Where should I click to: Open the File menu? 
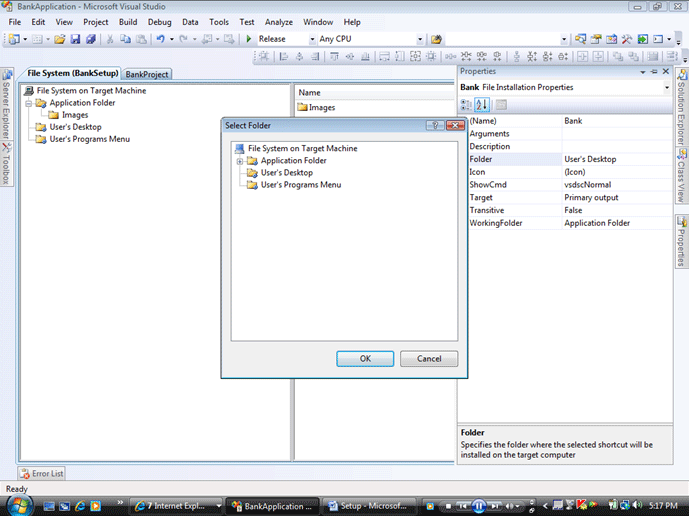[15, 22]
